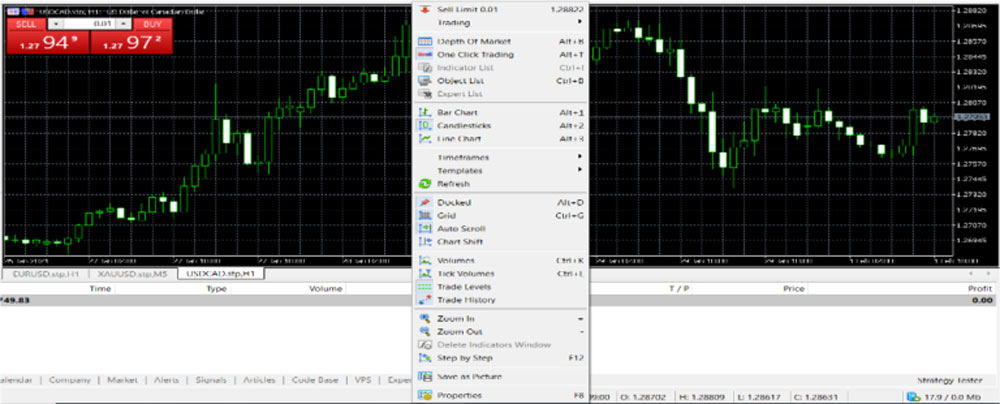
Task: Toggle Volumes display
Action: point(501,260)
